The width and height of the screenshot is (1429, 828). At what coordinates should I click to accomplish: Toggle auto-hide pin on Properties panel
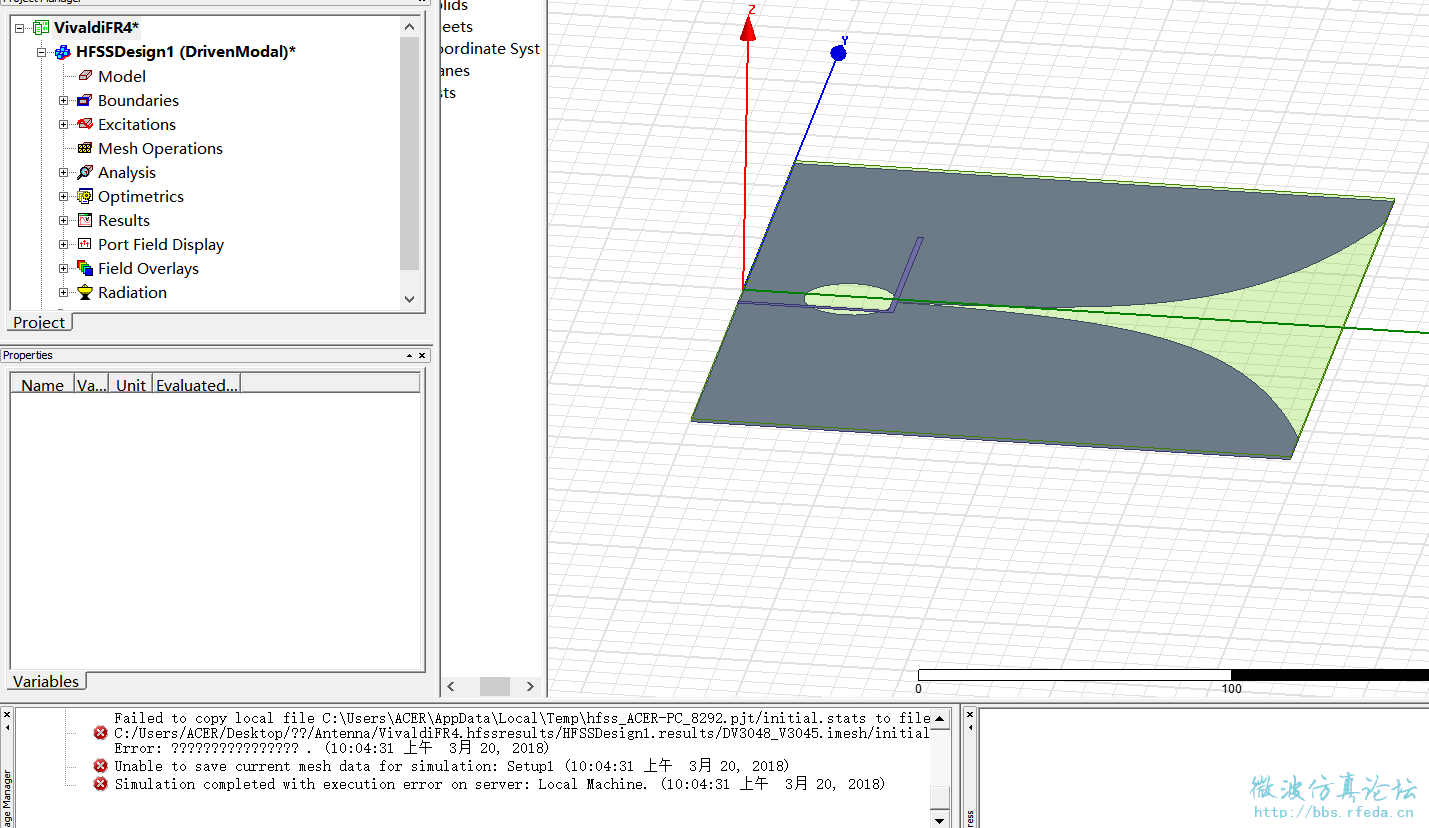(x=409, y=355)
